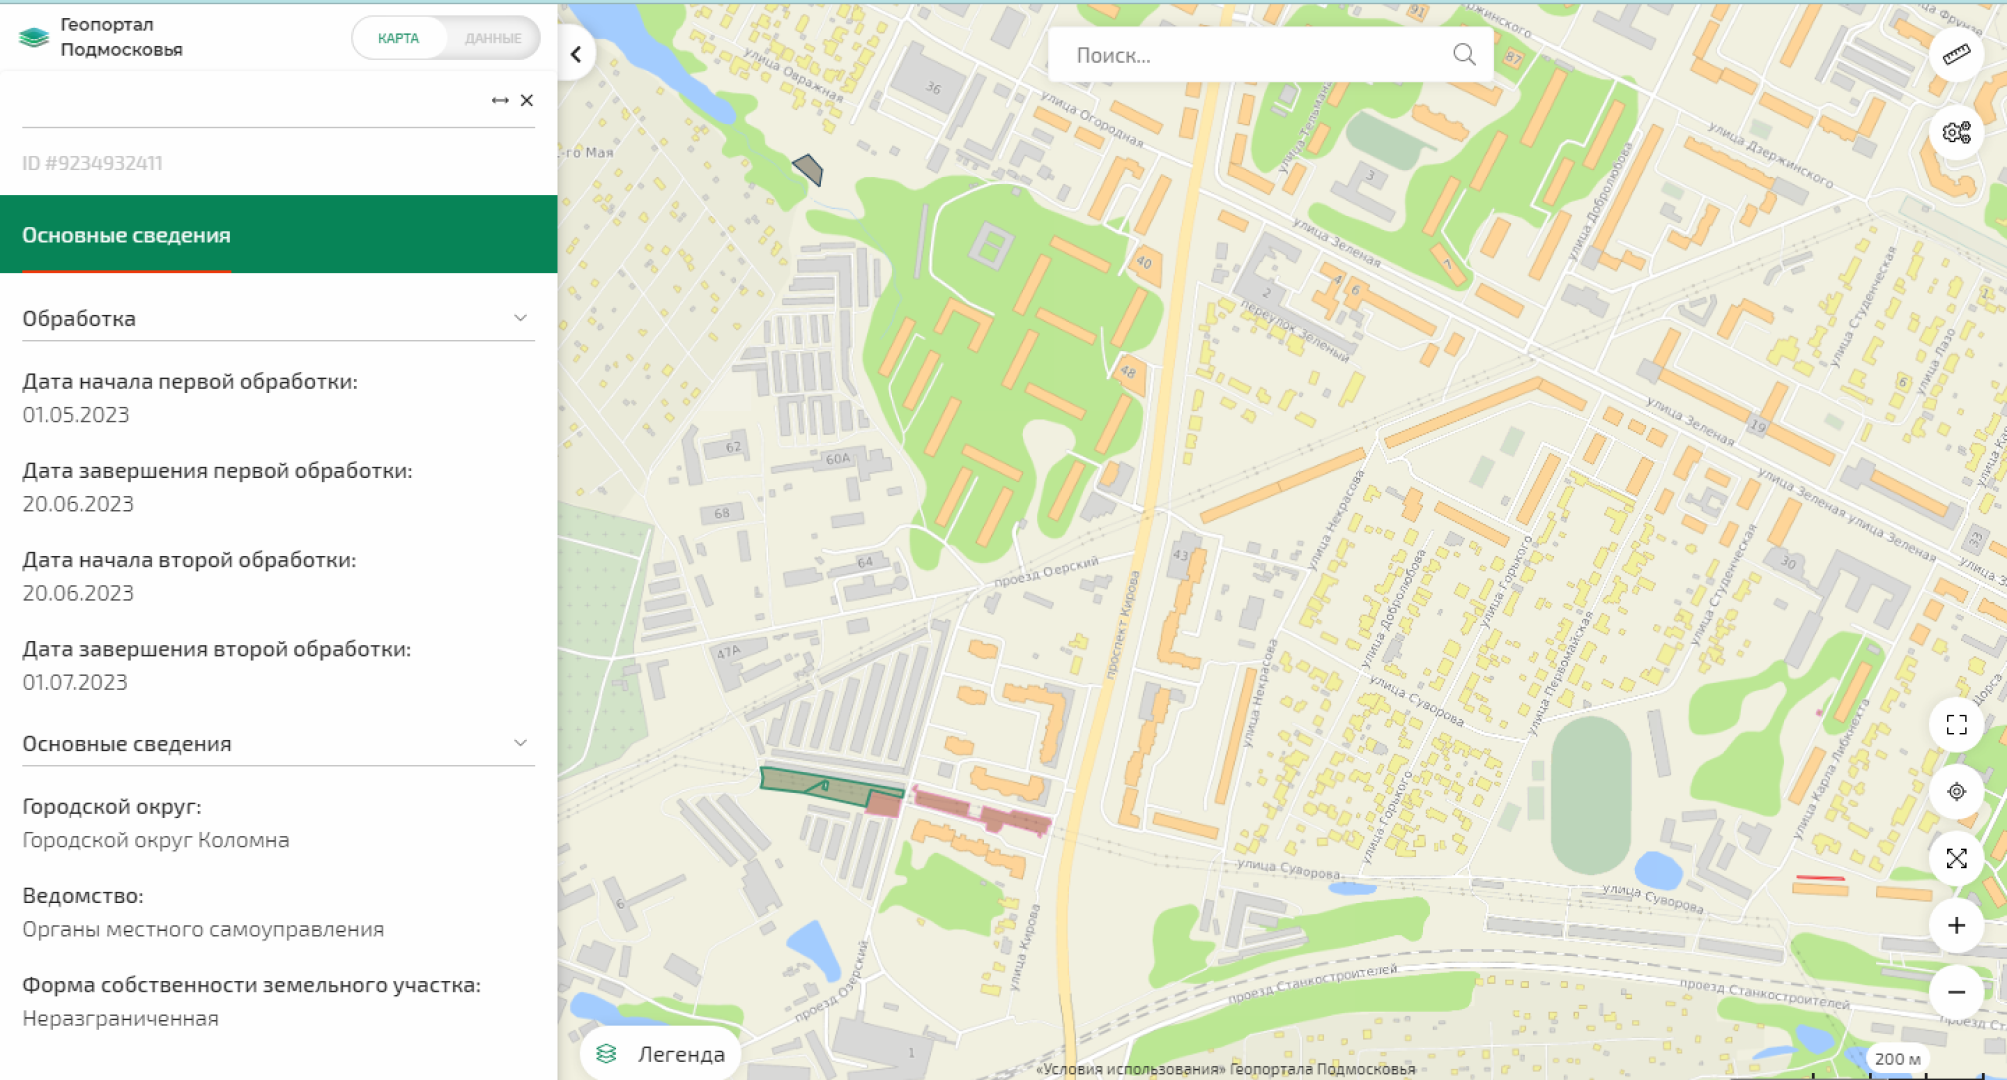Select the green Основные сведения tab
This screenshot has height=1080, width=2007.
coord(127,235)
